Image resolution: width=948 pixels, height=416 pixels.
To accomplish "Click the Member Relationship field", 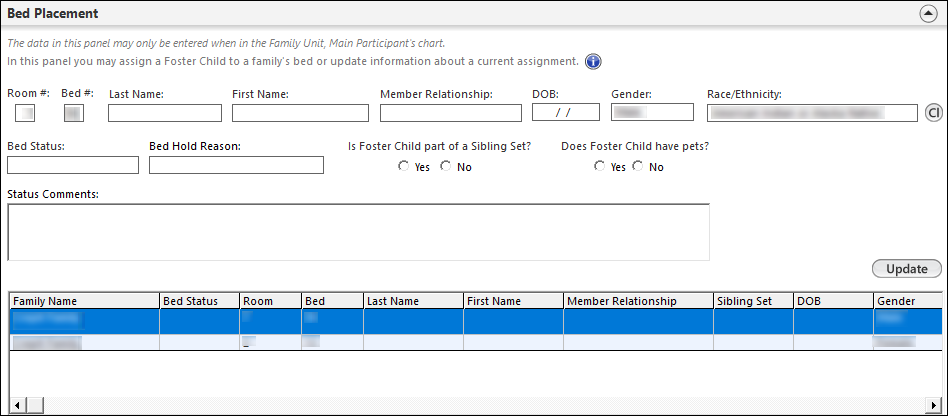I will point(452,113).
